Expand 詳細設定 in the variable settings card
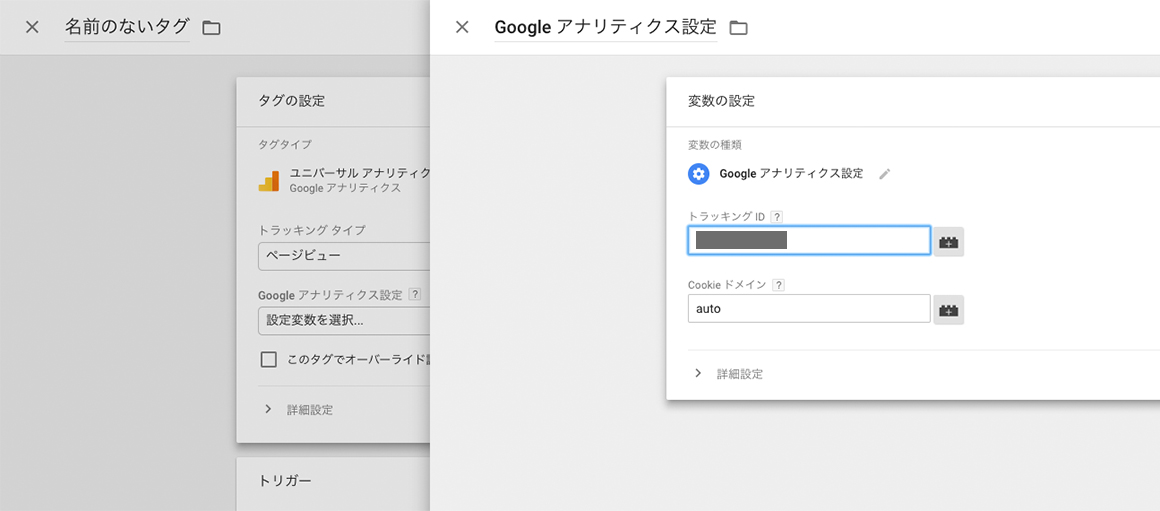 point(729,373)
